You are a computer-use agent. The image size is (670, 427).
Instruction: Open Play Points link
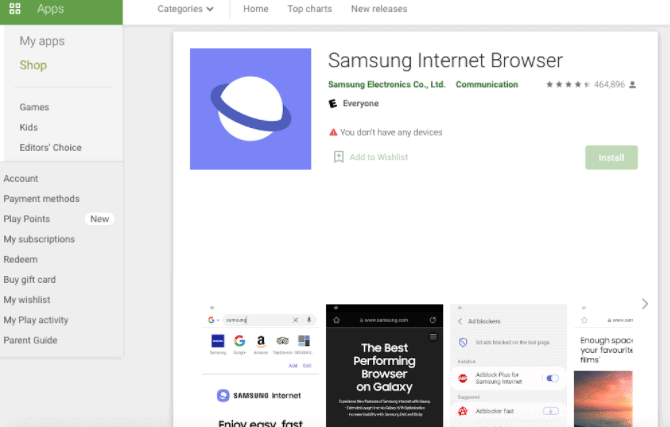coord(26,219)
